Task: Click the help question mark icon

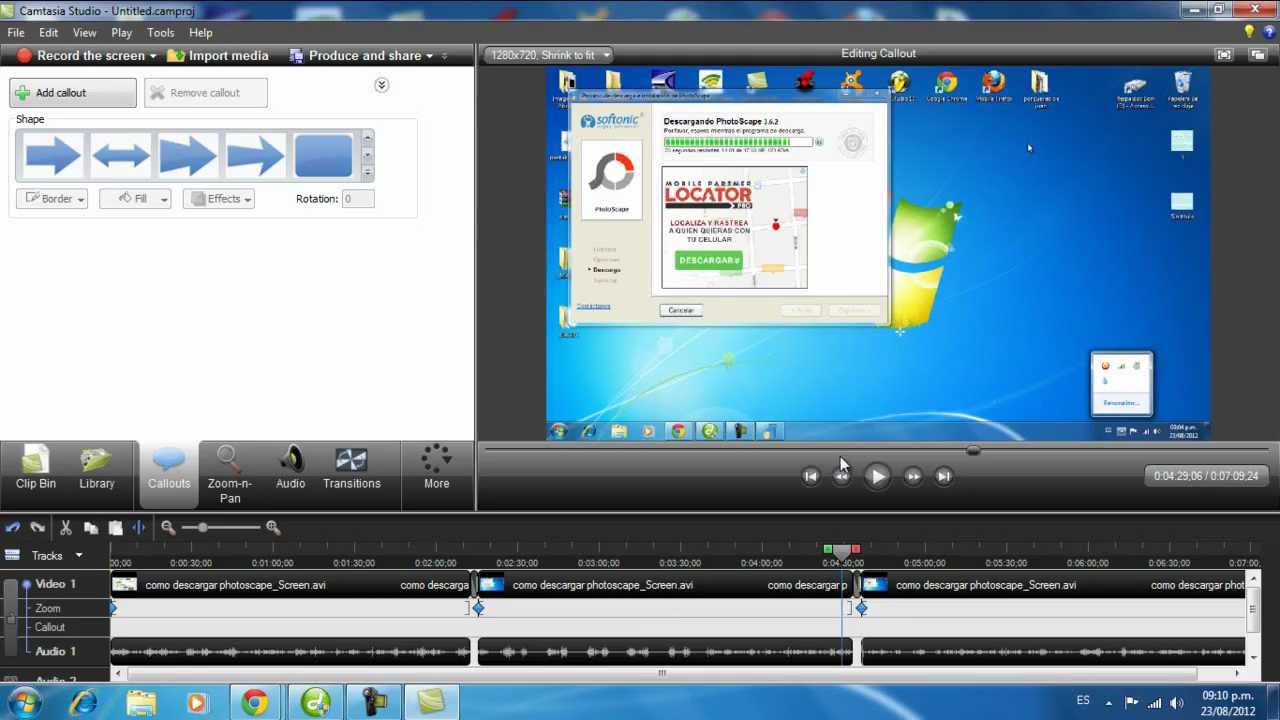Action: point(1267,32)
